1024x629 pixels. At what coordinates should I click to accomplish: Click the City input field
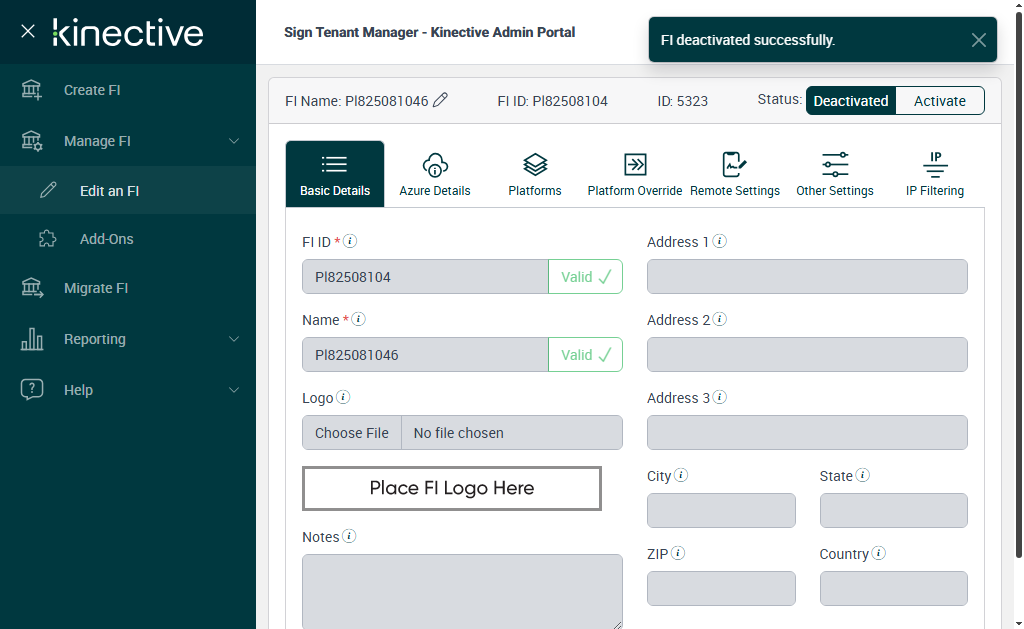[721, 510]
